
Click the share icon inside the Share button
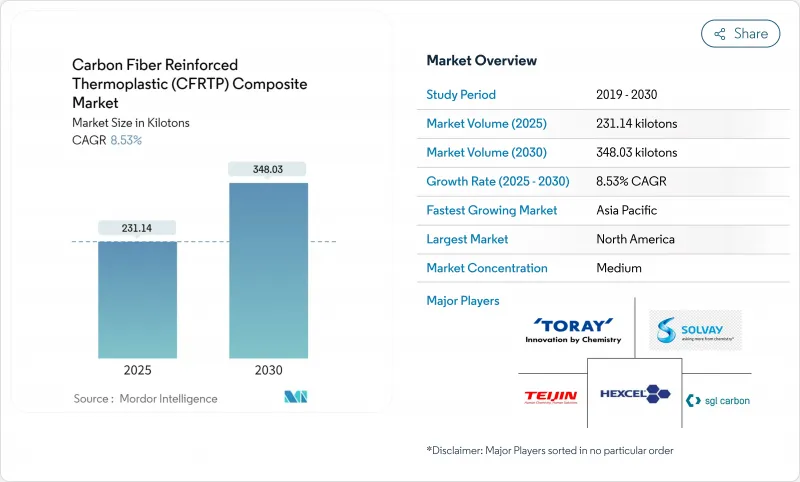719,34
